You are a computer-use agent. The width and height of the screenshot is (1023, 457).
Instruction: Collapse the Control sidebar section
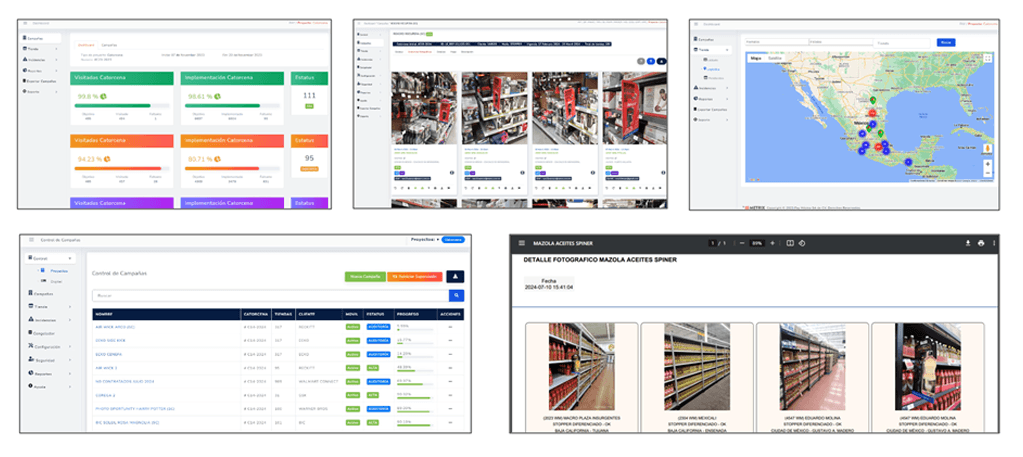pyautogui.click(x=50, y=259)
